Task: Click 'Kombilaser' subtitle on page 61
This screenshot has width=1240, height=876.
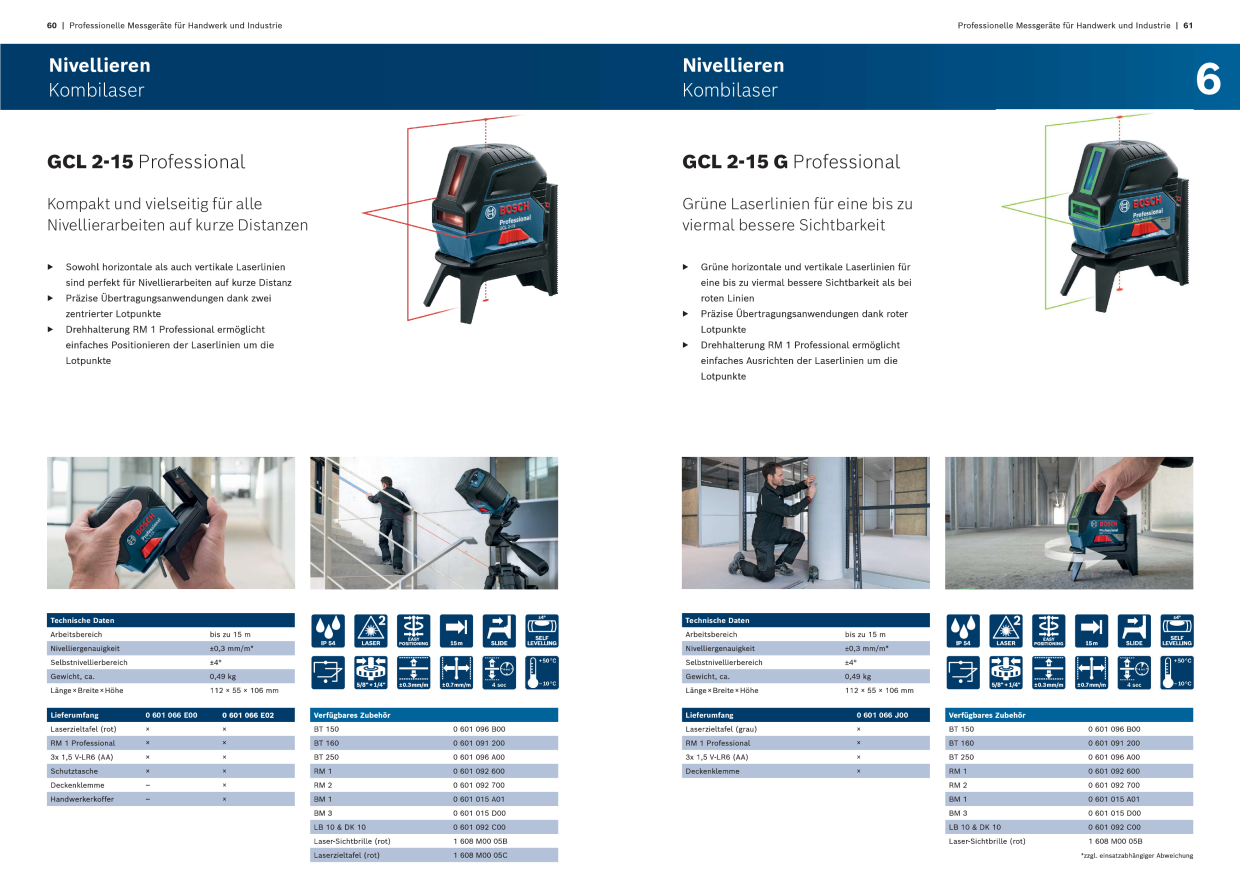Action: click(730, 90)
